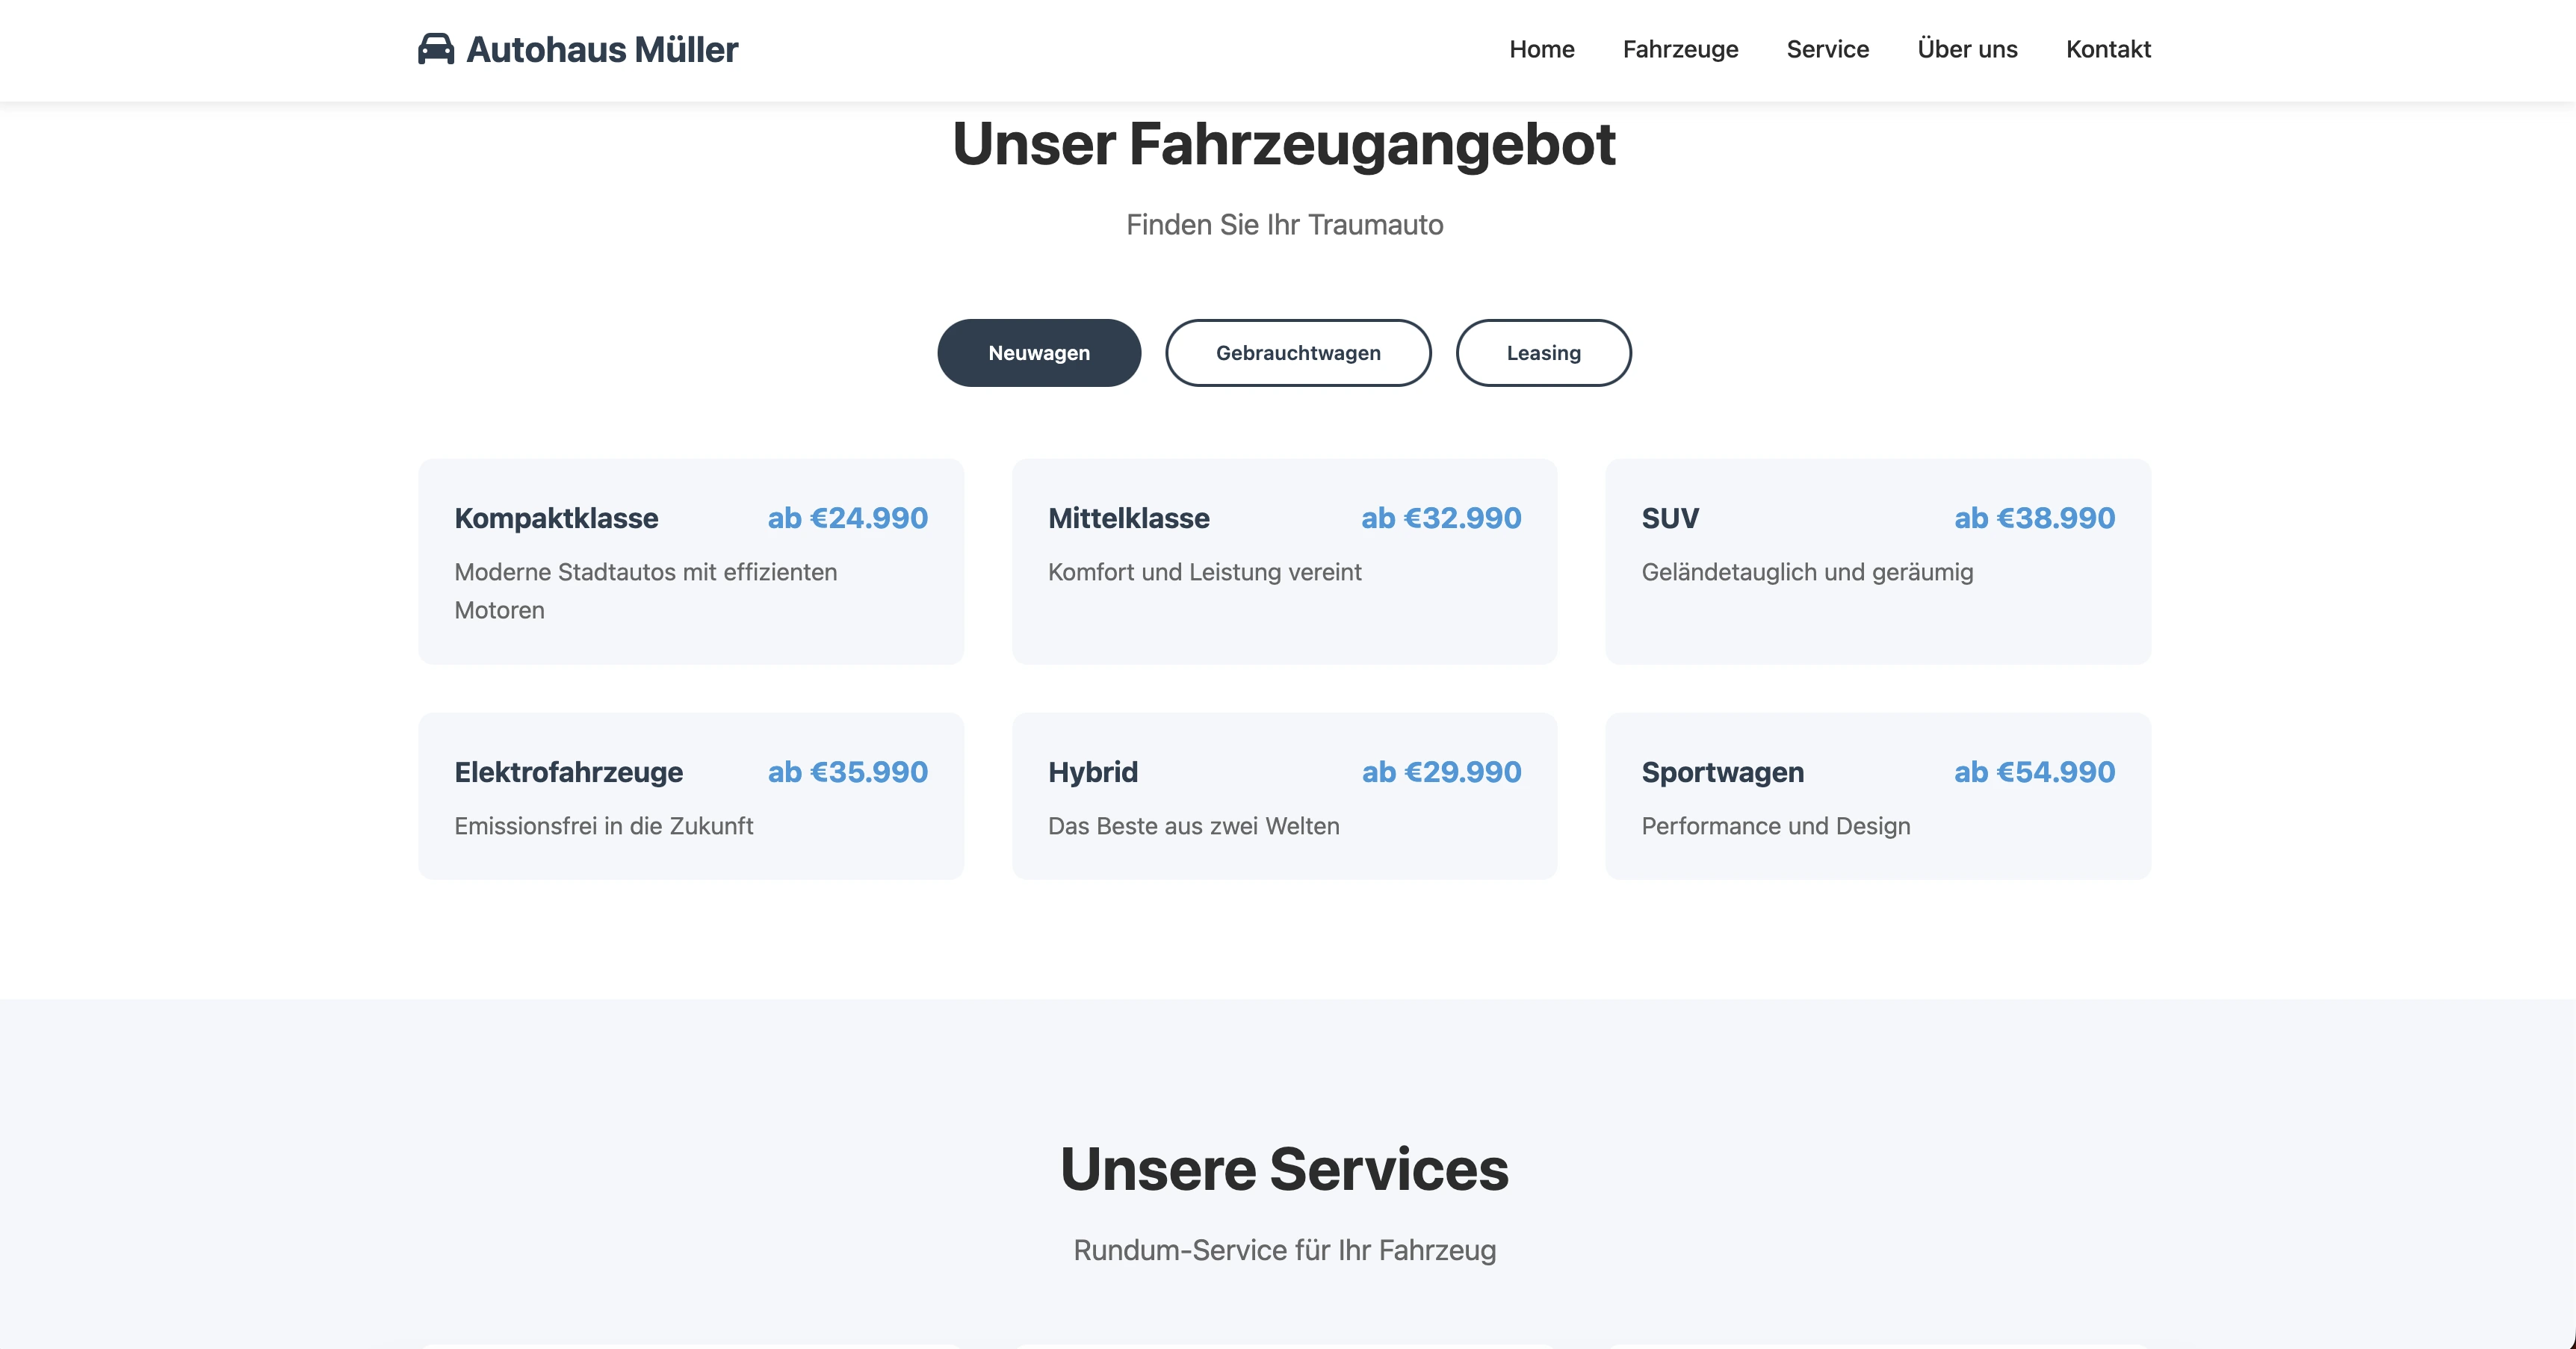Image resolution: width=2576 pixels, height=1349 pixels.
Task: Select the Leasing filter option
Action: pos(1543,352)
